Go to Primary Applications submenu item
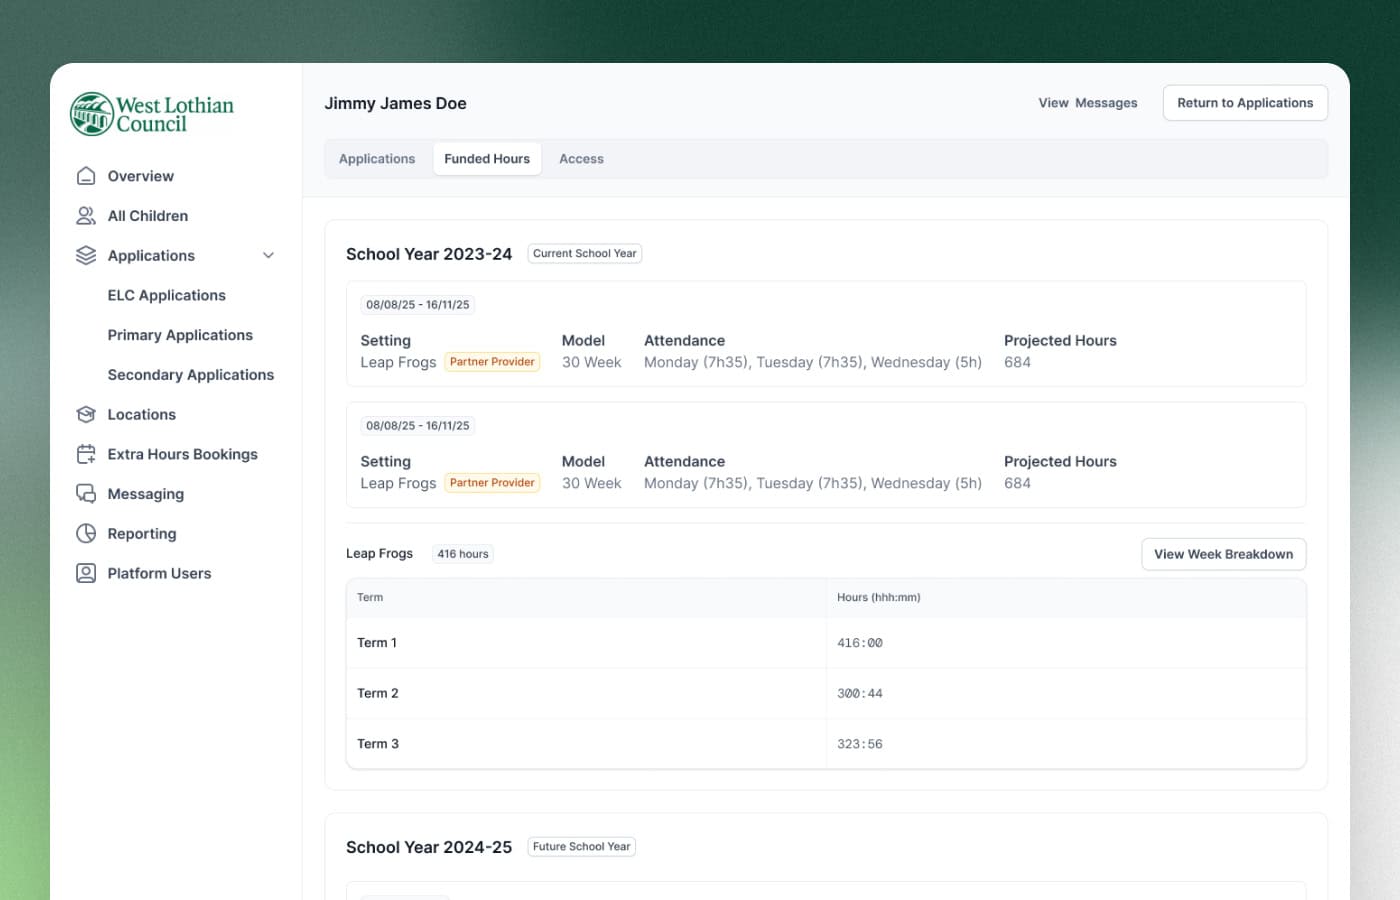1400x900 pixels. click(180, 335)
